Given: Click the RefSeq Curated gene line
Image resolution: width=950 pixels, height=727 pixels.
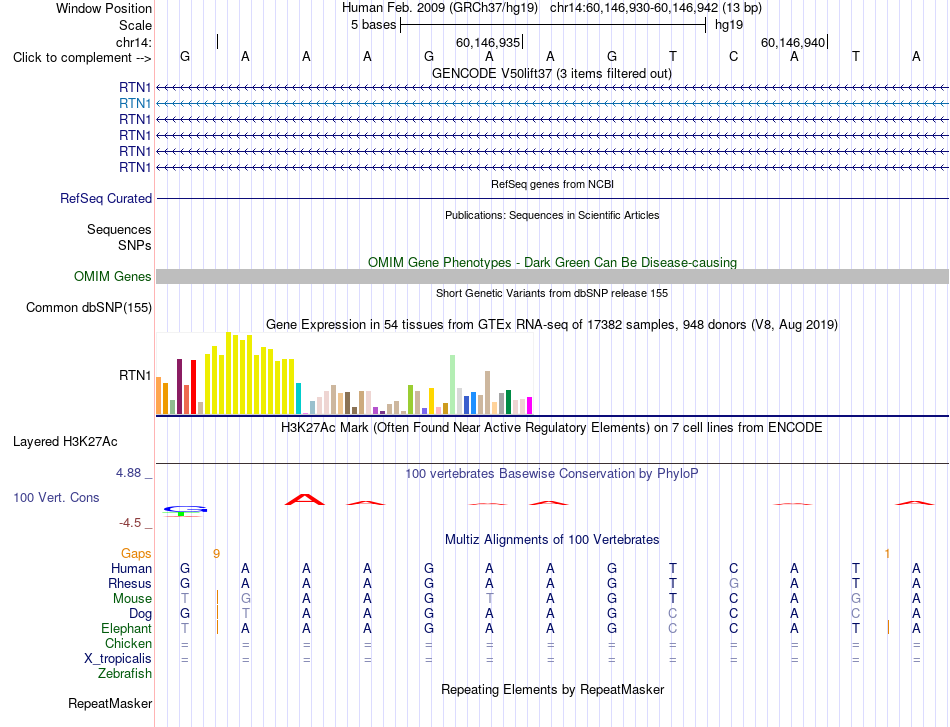Looking at the screenshot, I should click(x=552, y=198).
